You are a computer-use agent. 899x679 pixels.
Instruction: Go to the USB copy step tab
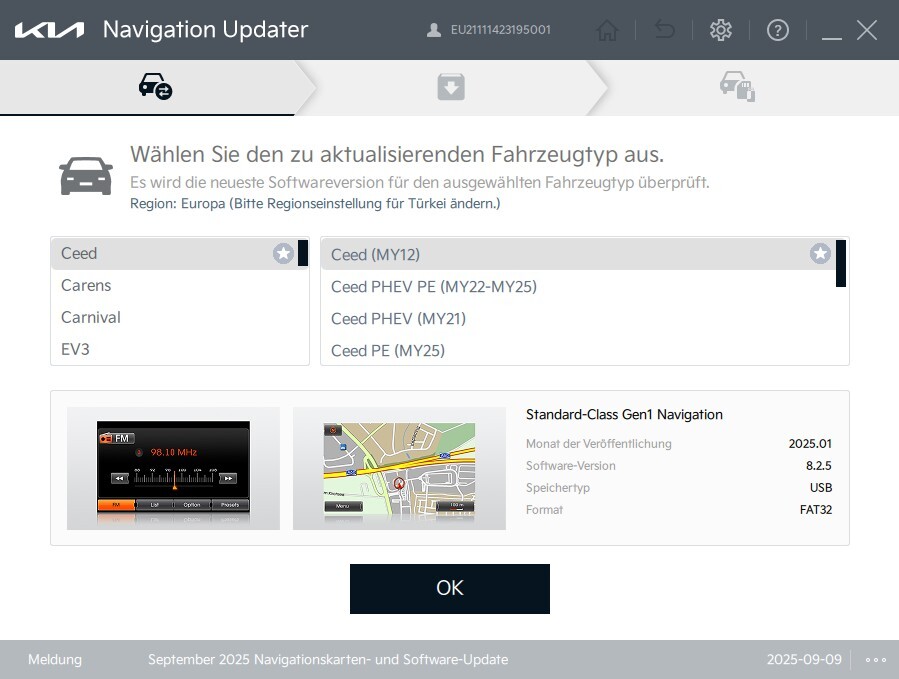pyautogui.click(x=737, y=88)
